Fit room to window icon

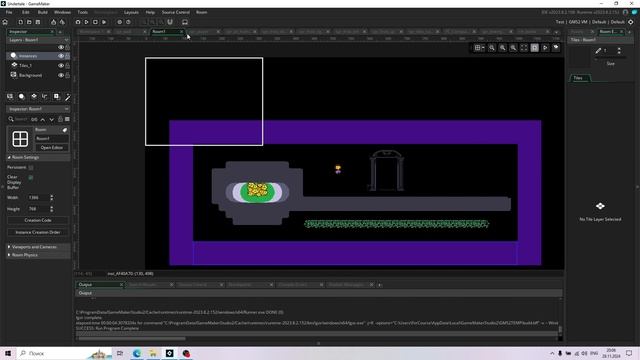[x=524, y=48]
